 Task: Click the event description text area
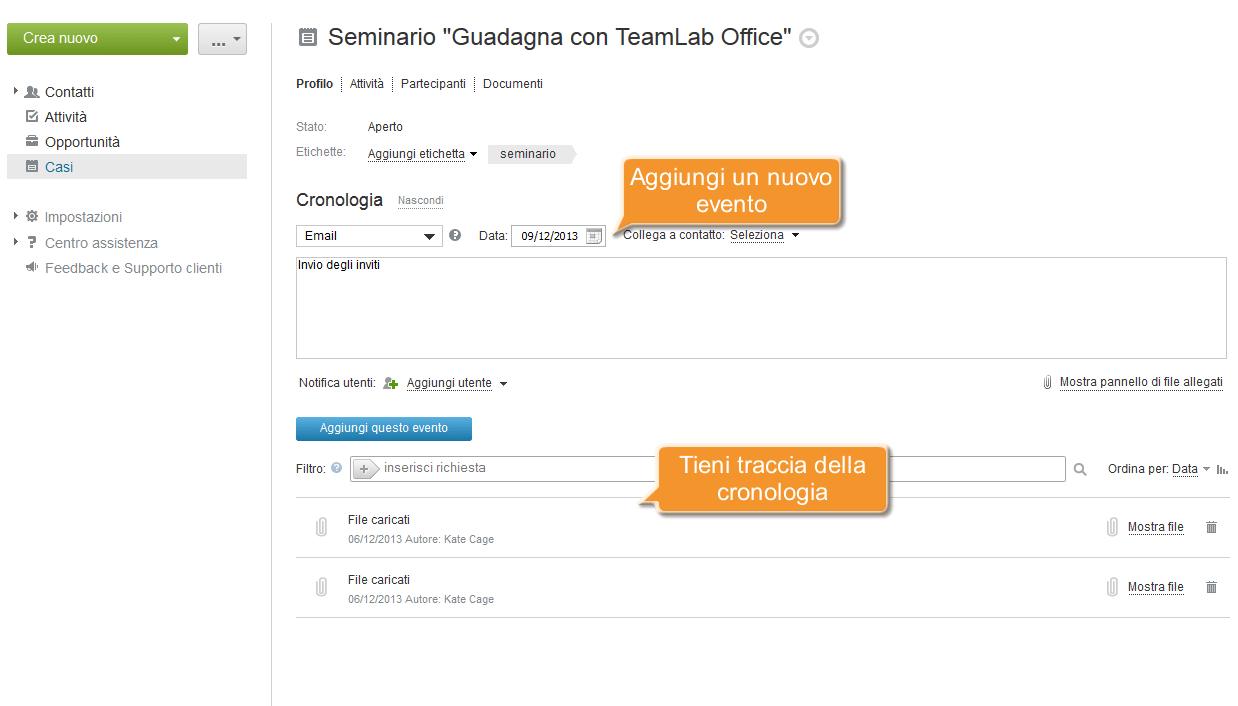point(761,308)
